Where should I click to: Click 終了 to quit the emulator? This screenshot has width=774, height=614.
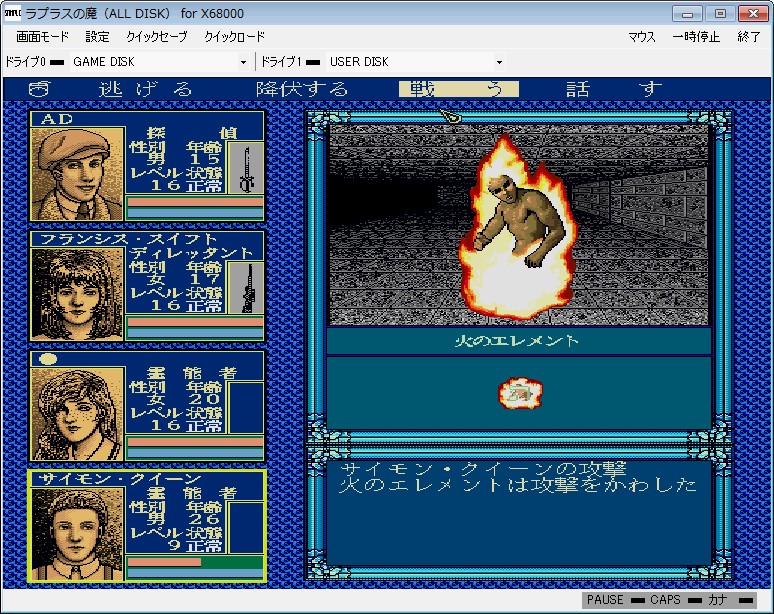tap(749, 37)
